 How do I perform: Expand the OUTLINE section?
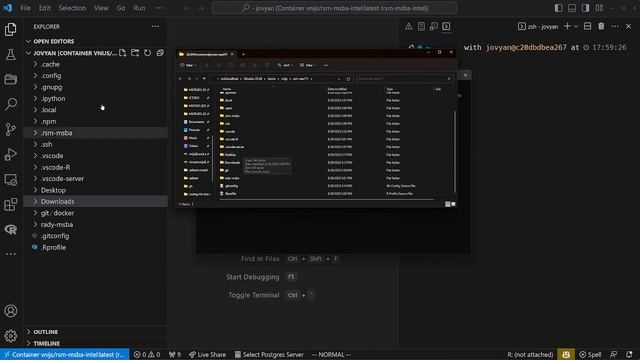coord(96,332)
